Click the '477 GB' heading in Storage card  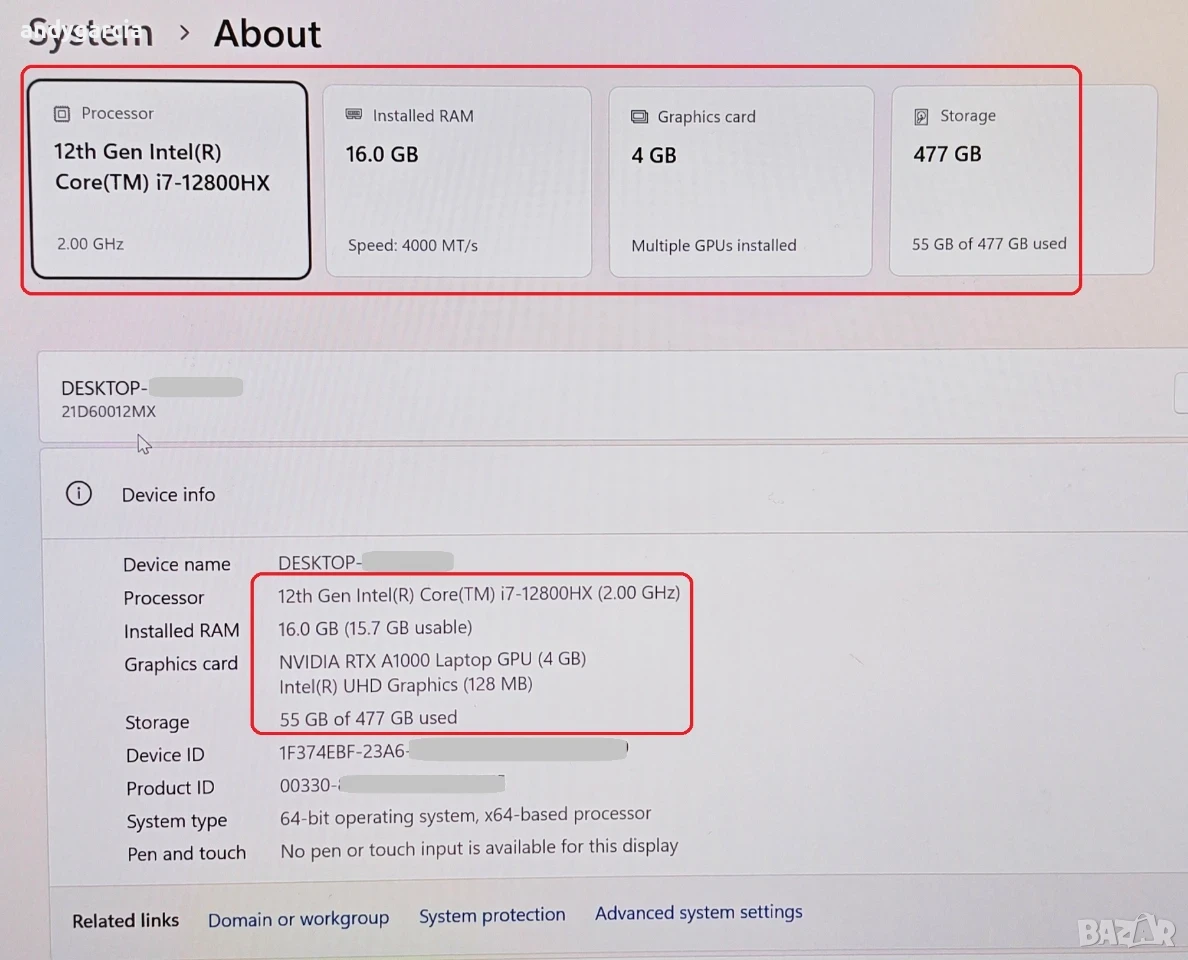pos(947,155)
